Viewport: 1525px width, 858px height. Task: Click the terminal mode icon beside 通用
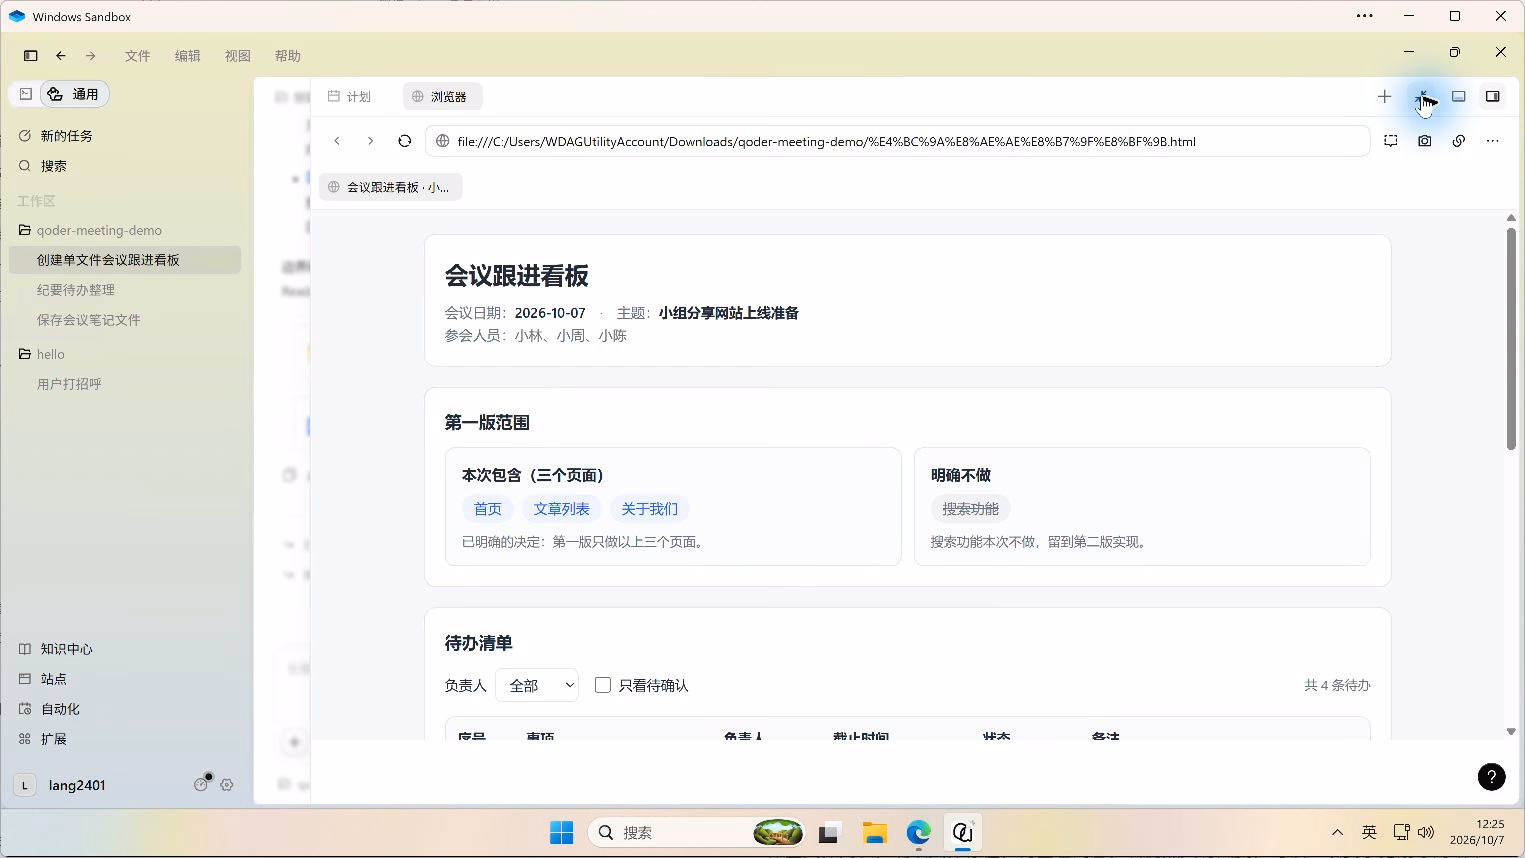[26, 94]
